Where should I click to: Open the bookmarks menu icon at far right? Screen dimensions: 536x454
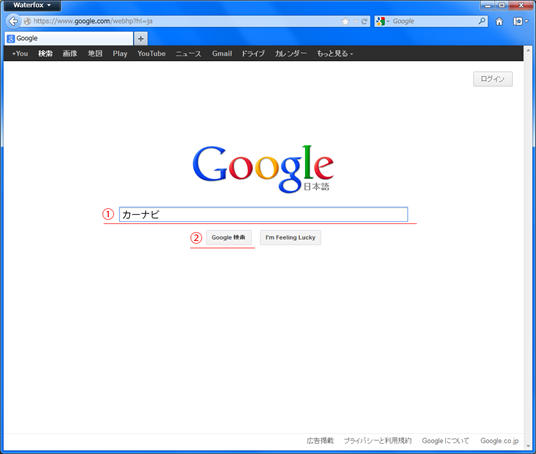coord(520,22)
